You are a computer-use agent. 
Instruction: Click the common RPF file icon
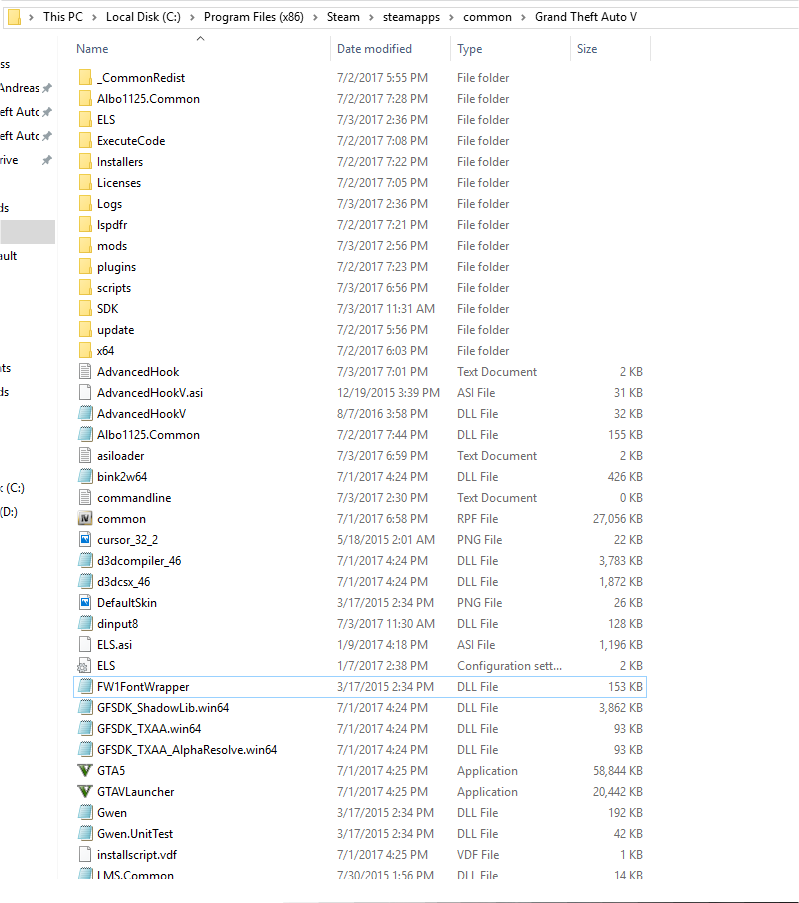(x=85, y=519)
